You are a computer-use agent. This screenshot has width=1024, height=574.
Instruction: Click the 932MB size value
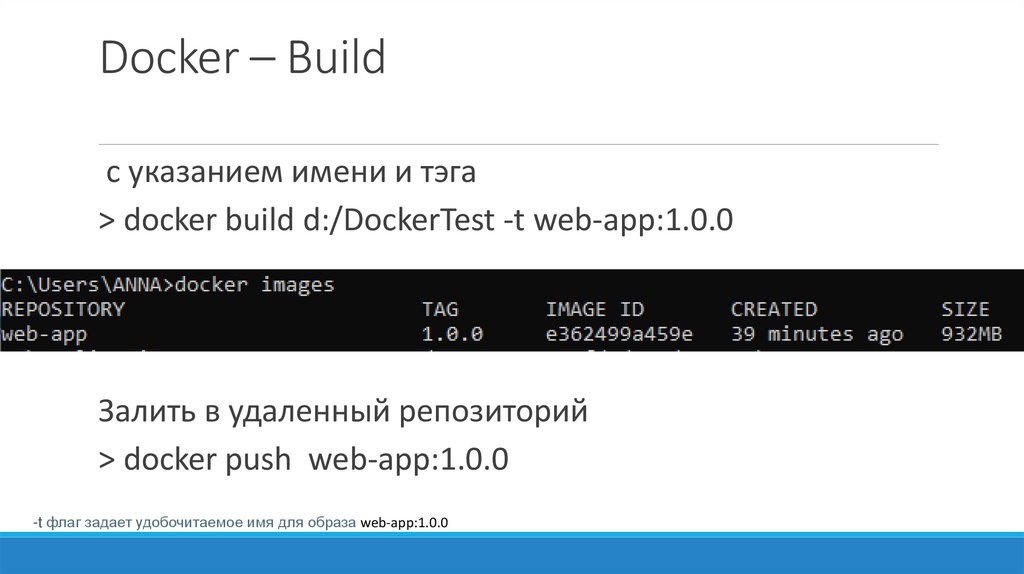971,334
